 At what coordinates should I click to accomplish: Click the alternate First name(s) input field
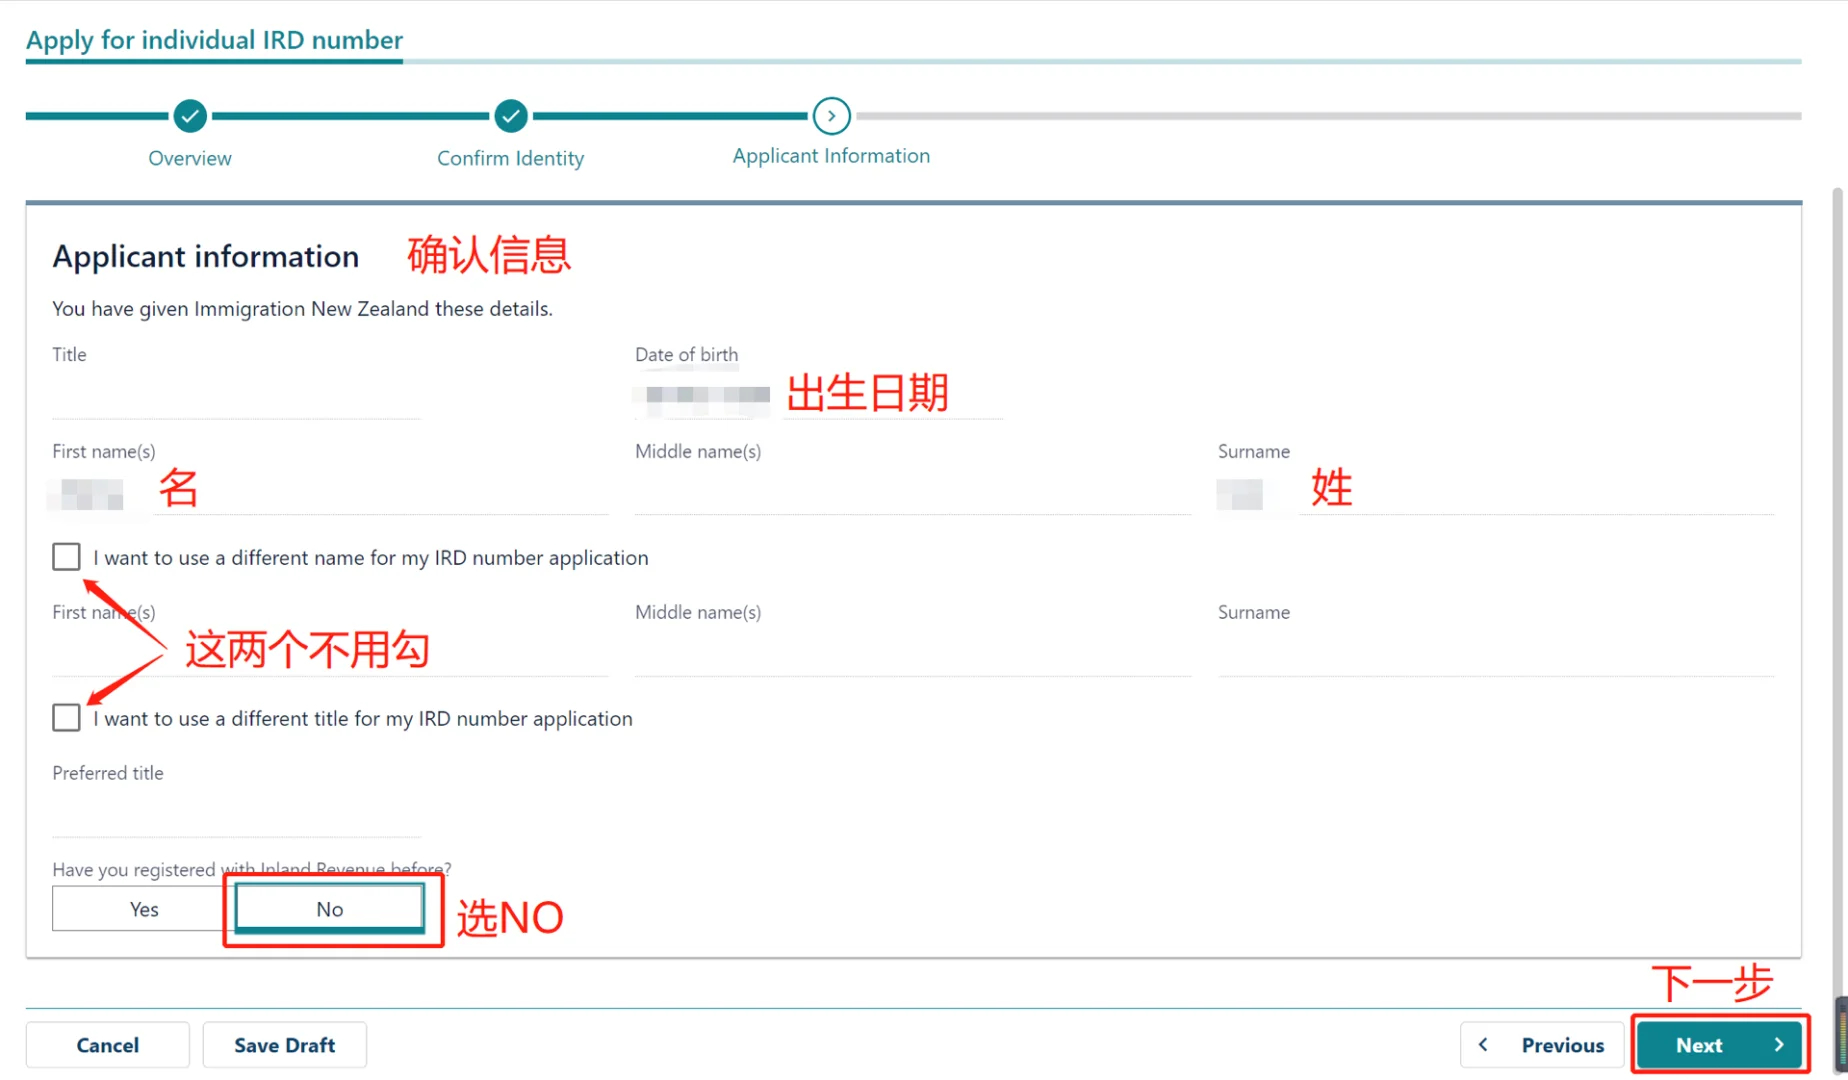(x=330, y=655)
